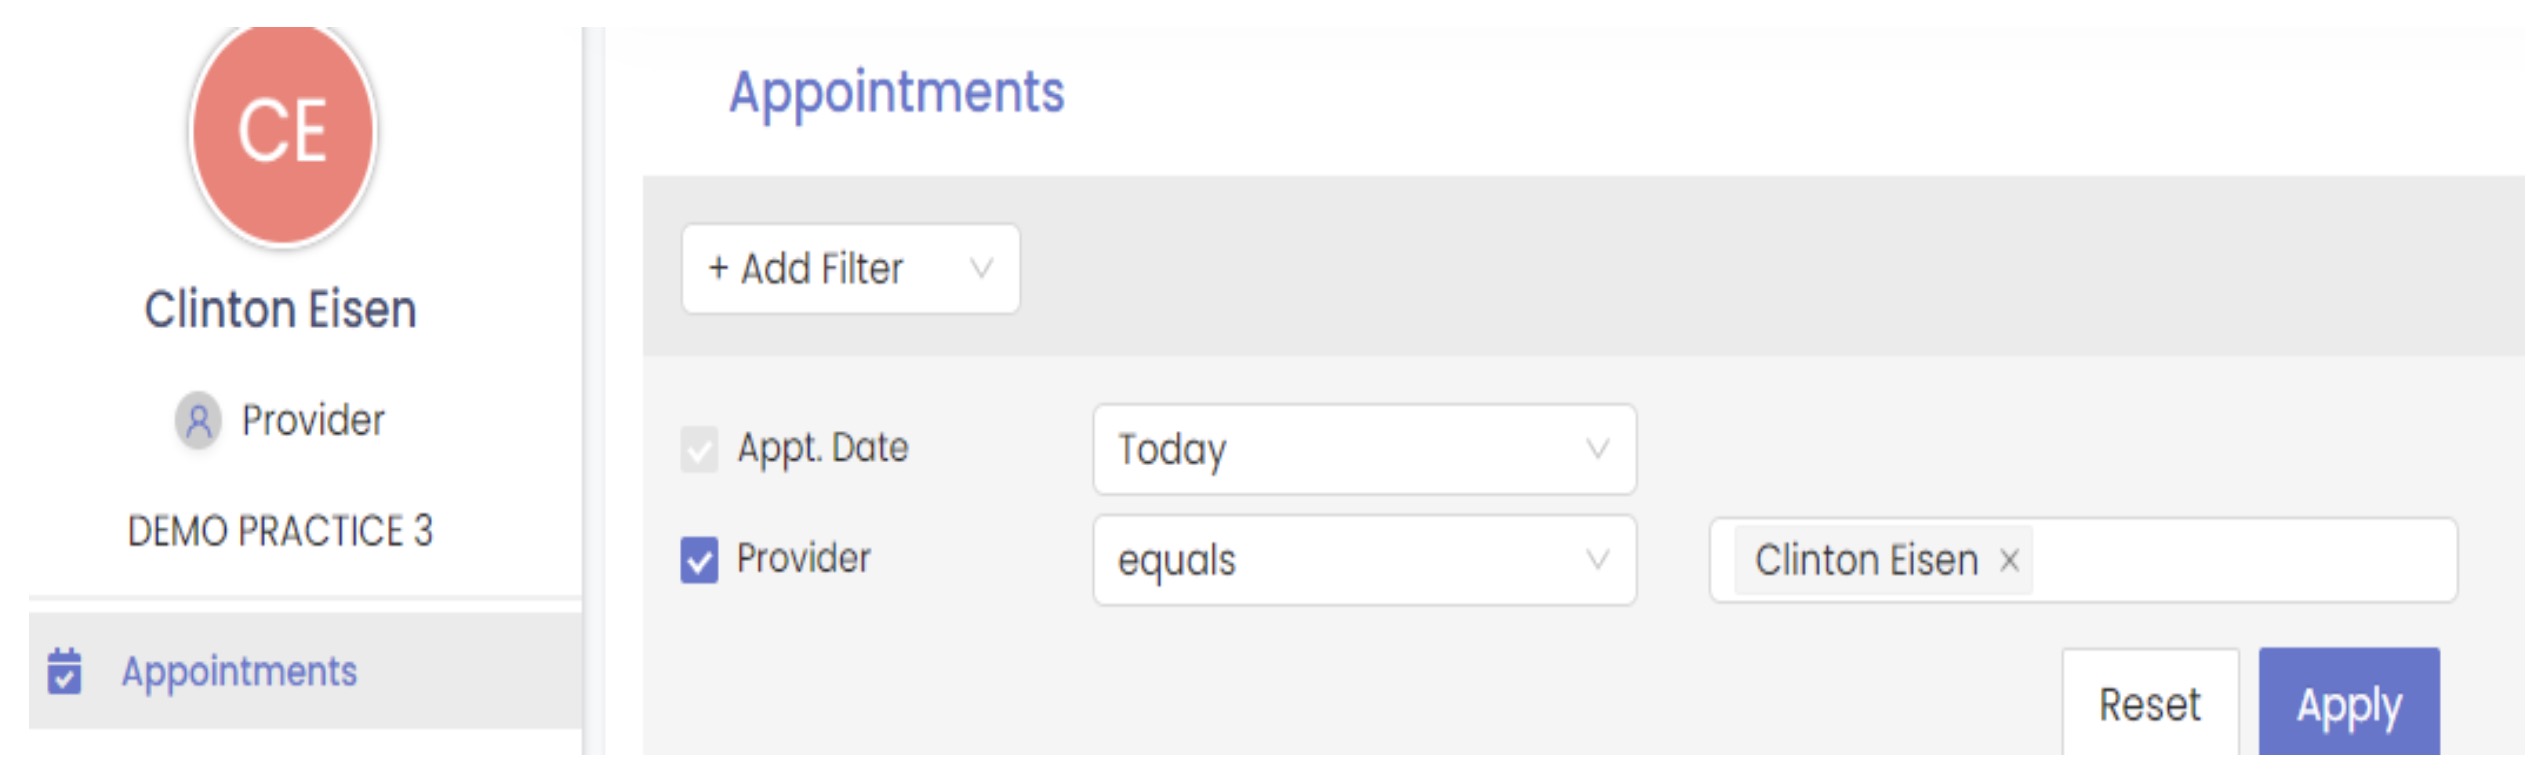Click the Today dropdown chevron arrow
2546x774 pixels.
click(1597, 449)
